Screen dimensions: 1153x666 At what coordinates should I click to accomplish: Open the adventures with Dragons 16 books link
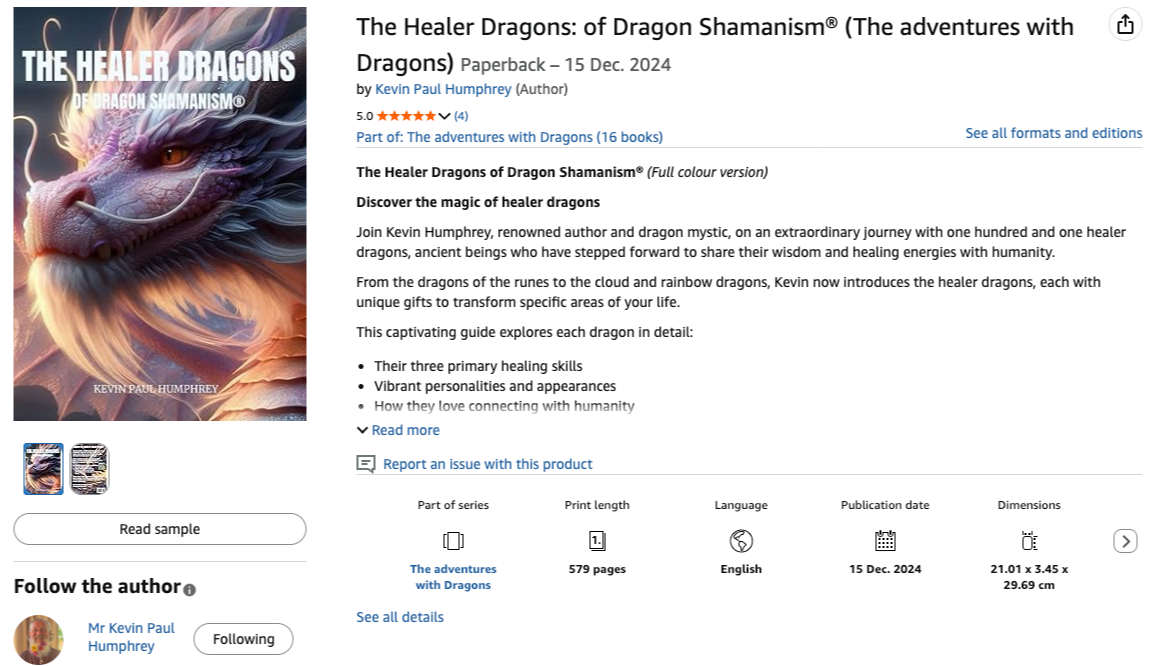tap(509, 137)
